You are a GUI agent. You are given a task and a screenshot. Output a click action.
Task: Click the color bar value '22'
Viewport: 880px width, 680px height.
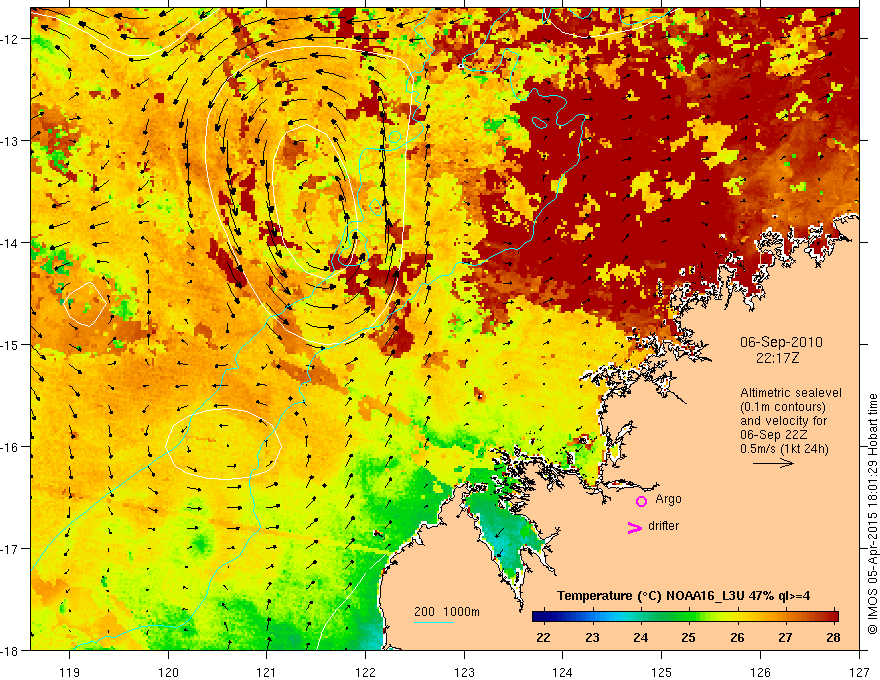[543, 637]
